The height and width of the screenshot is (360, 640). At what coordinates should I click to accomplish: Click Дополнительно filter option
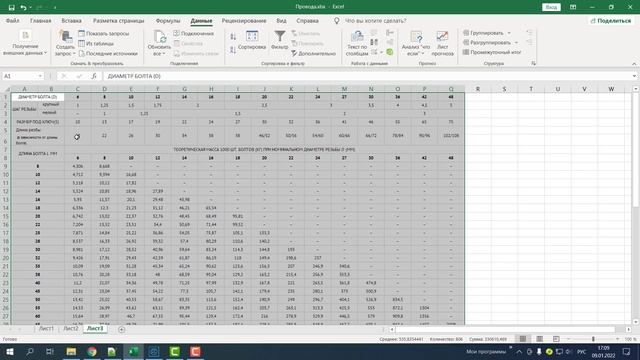point(313,53)
